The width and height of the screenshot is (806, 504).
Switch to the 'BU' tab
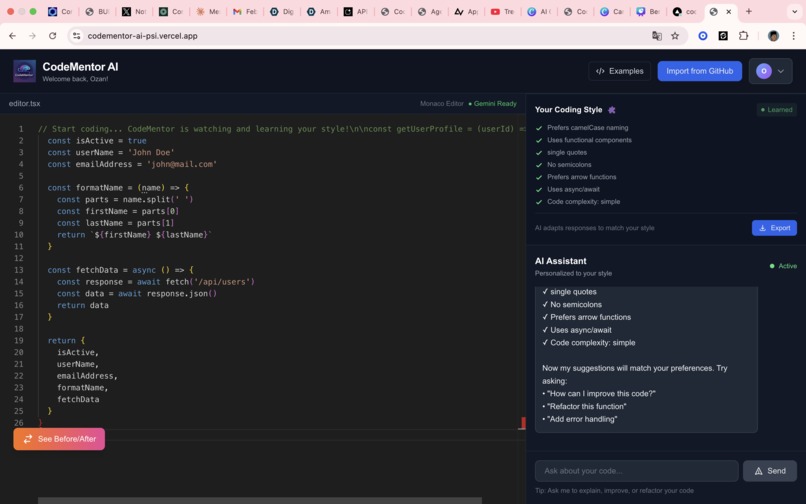click(97, 11)
